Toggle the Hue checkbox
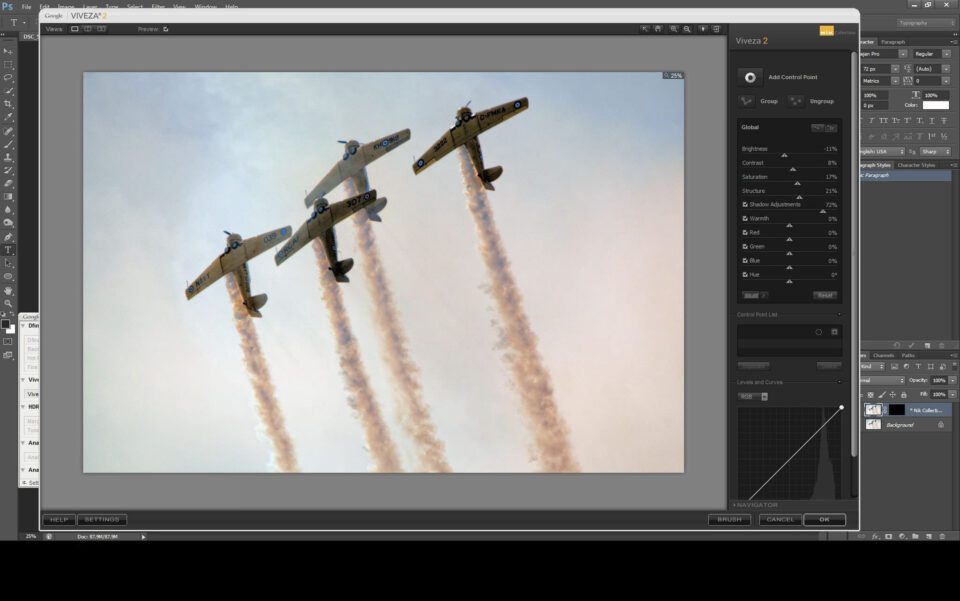Viewport: 960px width, 601px height. (x=745, y=275)
